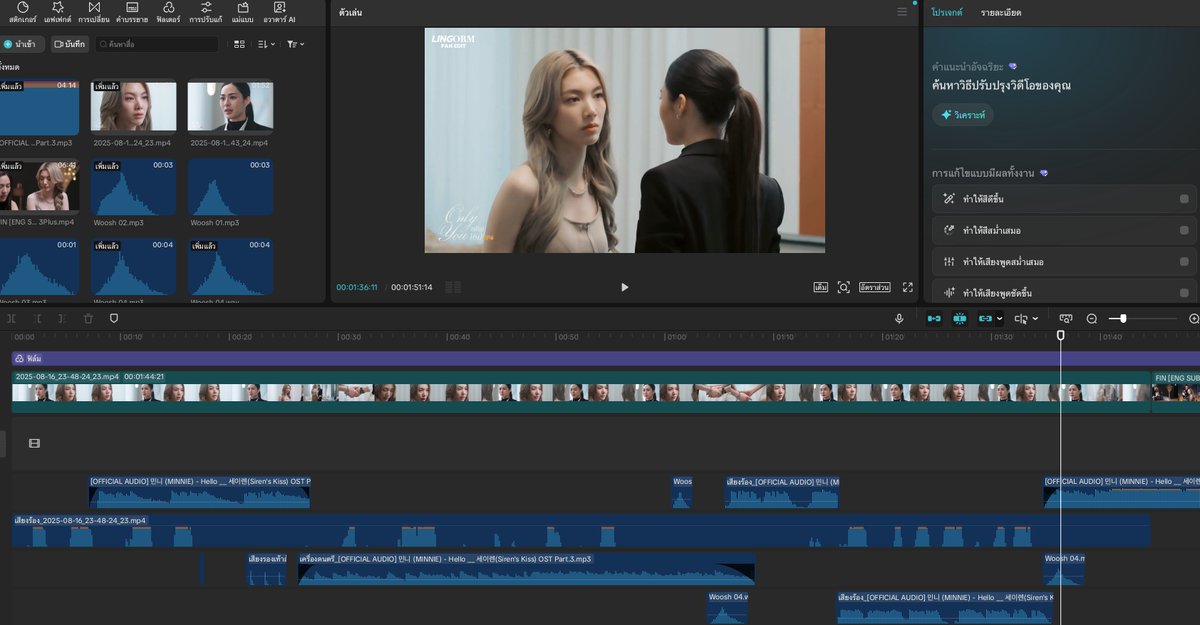
Task: Click the playhead marker on timeline ruler
Action: point(1061,335)
